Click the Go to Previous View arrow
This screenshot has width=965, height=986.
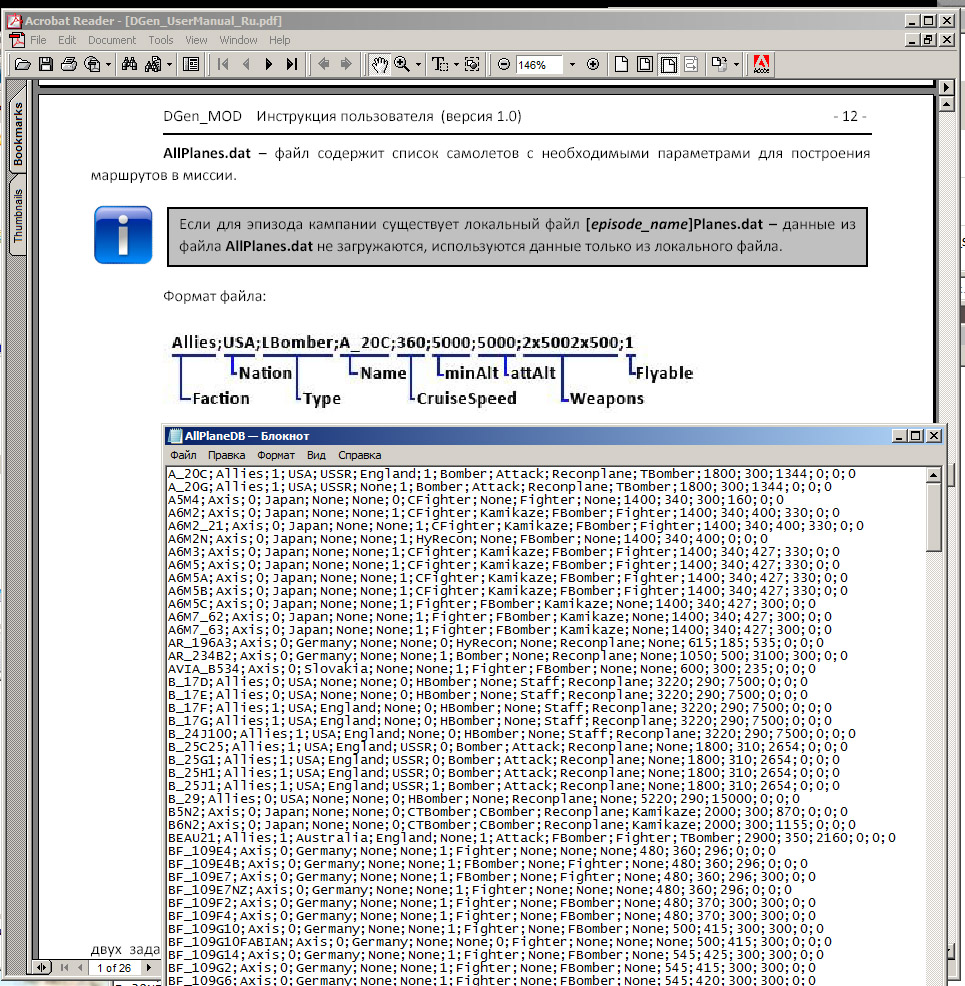(x=324, y=64)
